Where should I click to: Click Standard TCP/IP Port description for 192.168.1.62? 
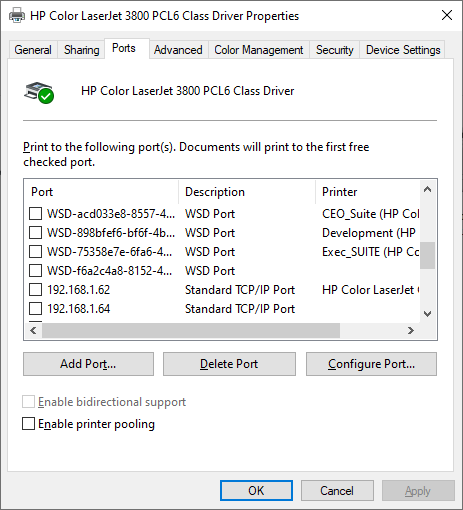(x=240, y=290)
